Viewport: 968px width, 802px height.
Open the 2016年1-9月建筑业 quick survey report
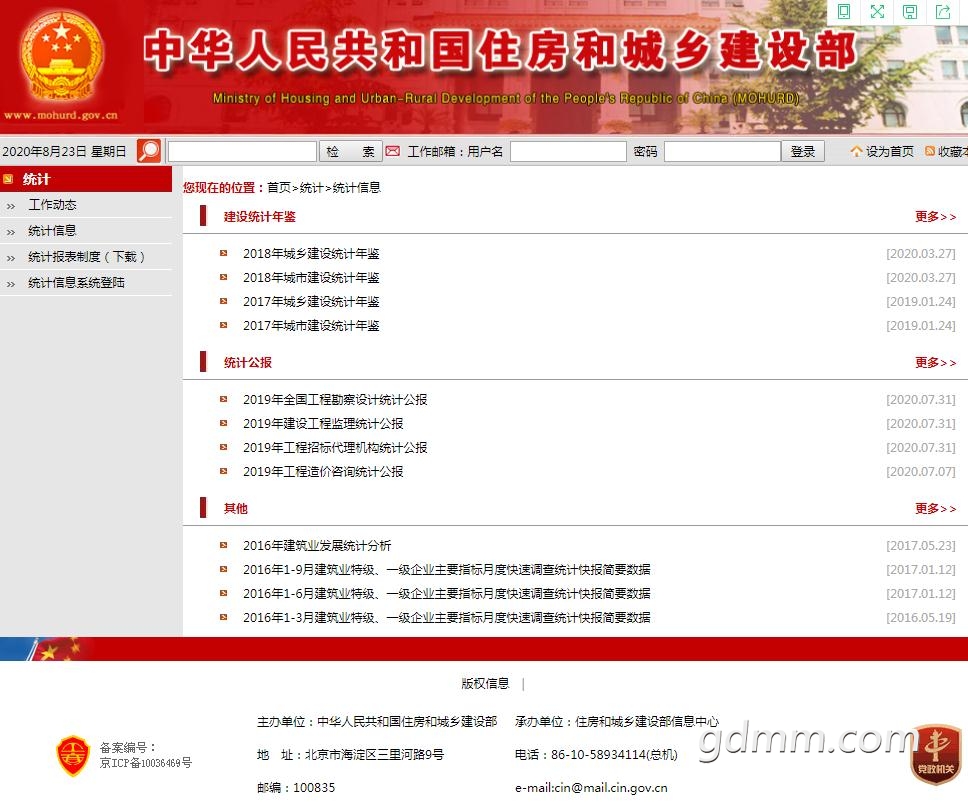tap(447, 570)
